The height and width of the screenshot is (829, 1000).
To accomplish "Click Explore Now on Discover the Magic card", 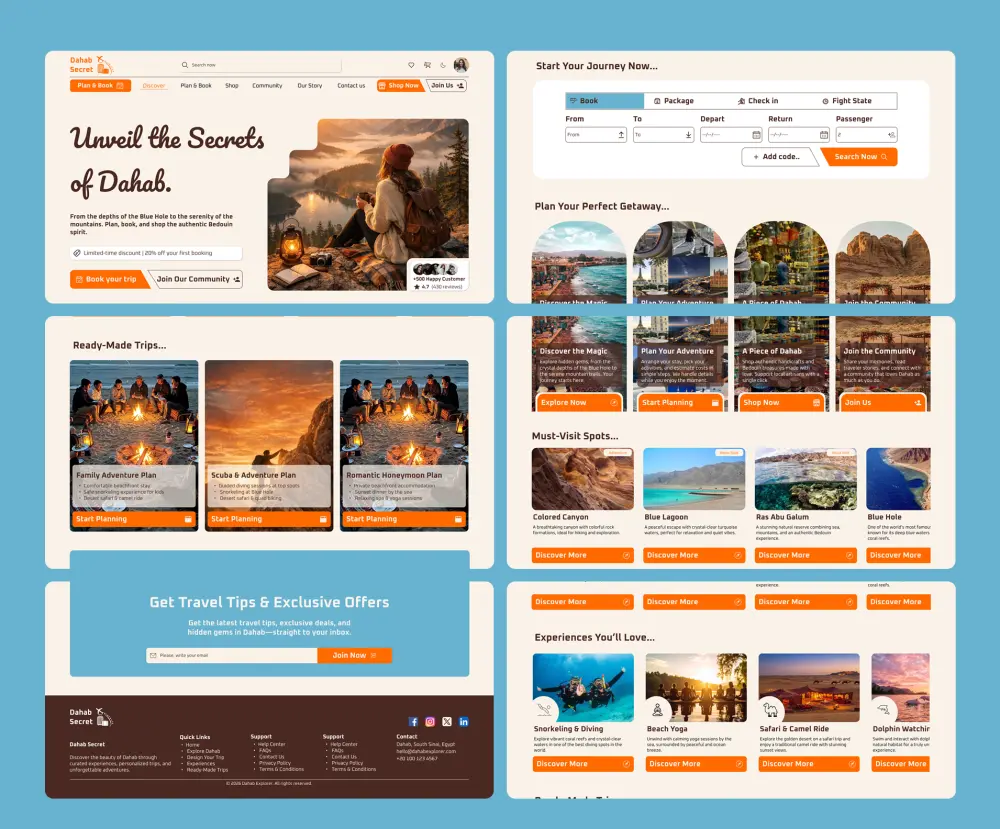I will pyautogui.click(x=578, y=402).
